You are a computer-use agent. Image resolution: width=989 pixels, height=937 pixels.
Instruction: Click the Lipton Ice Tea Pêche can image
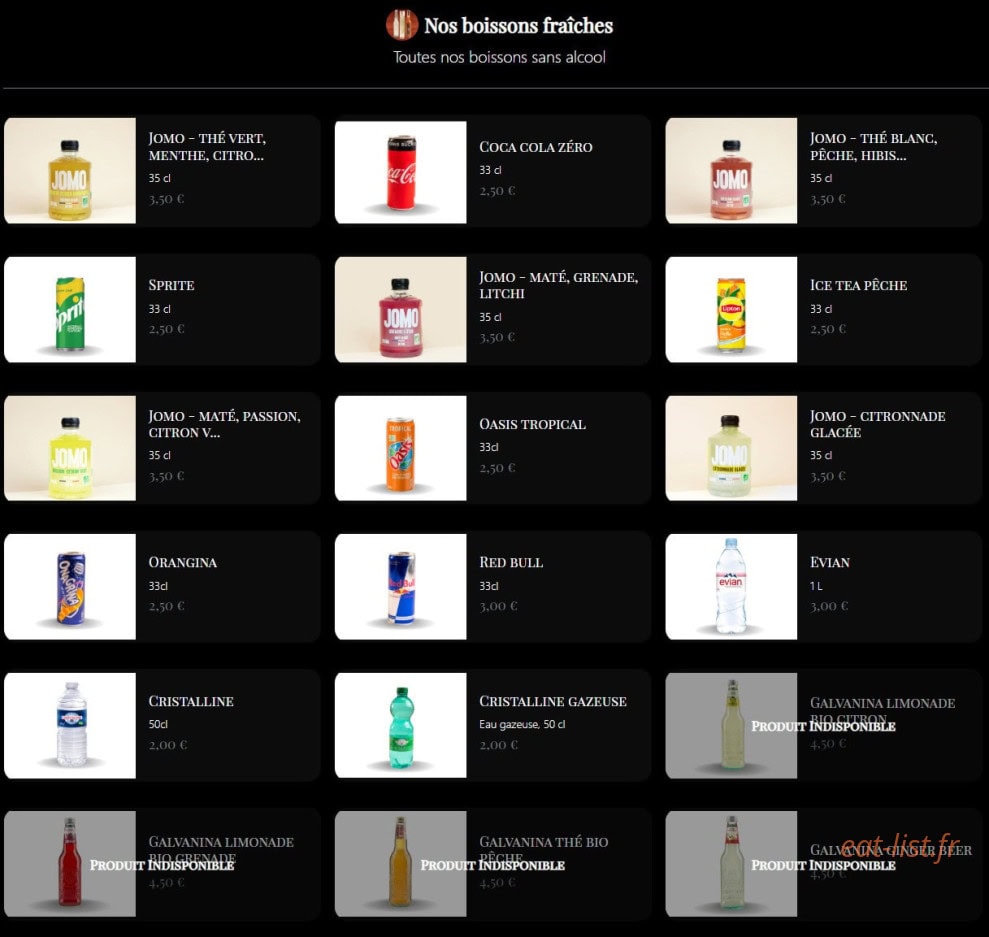click(x=731, y=310)
